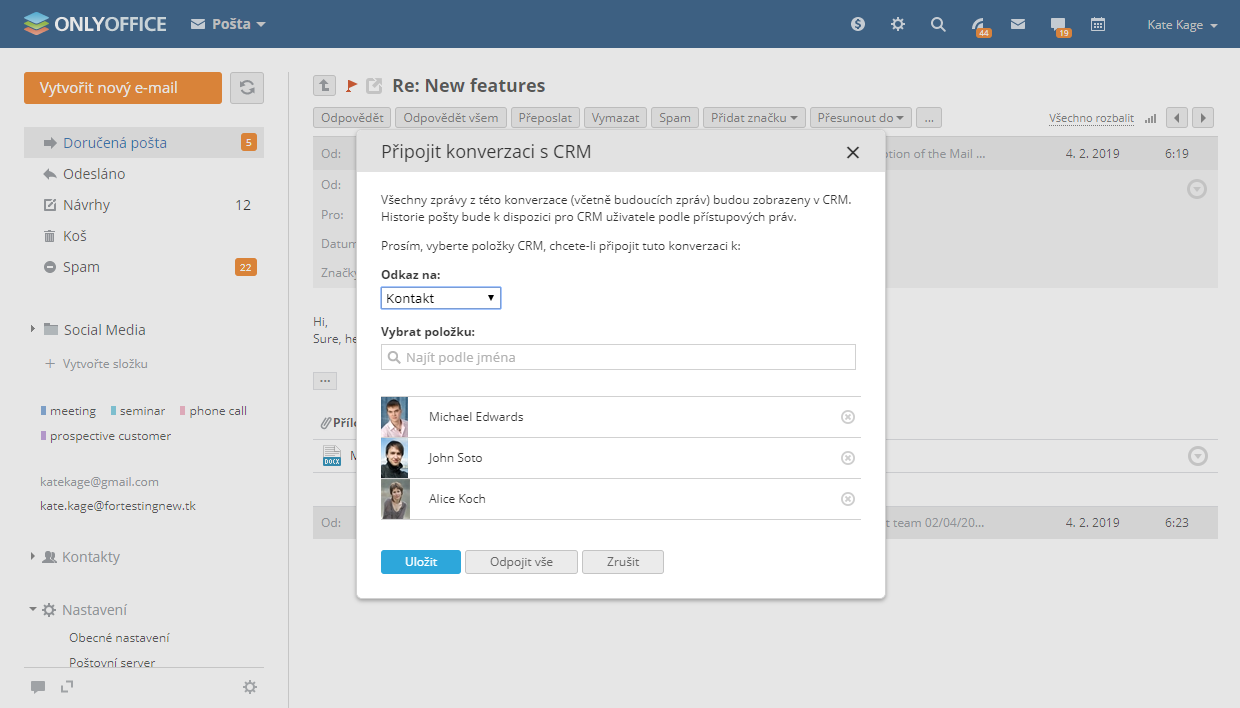Image resolution: width=1240 pixels, height=708 pixels.
Task: Click the Najít podle jména search field
Action: click(x=618, y=357)
